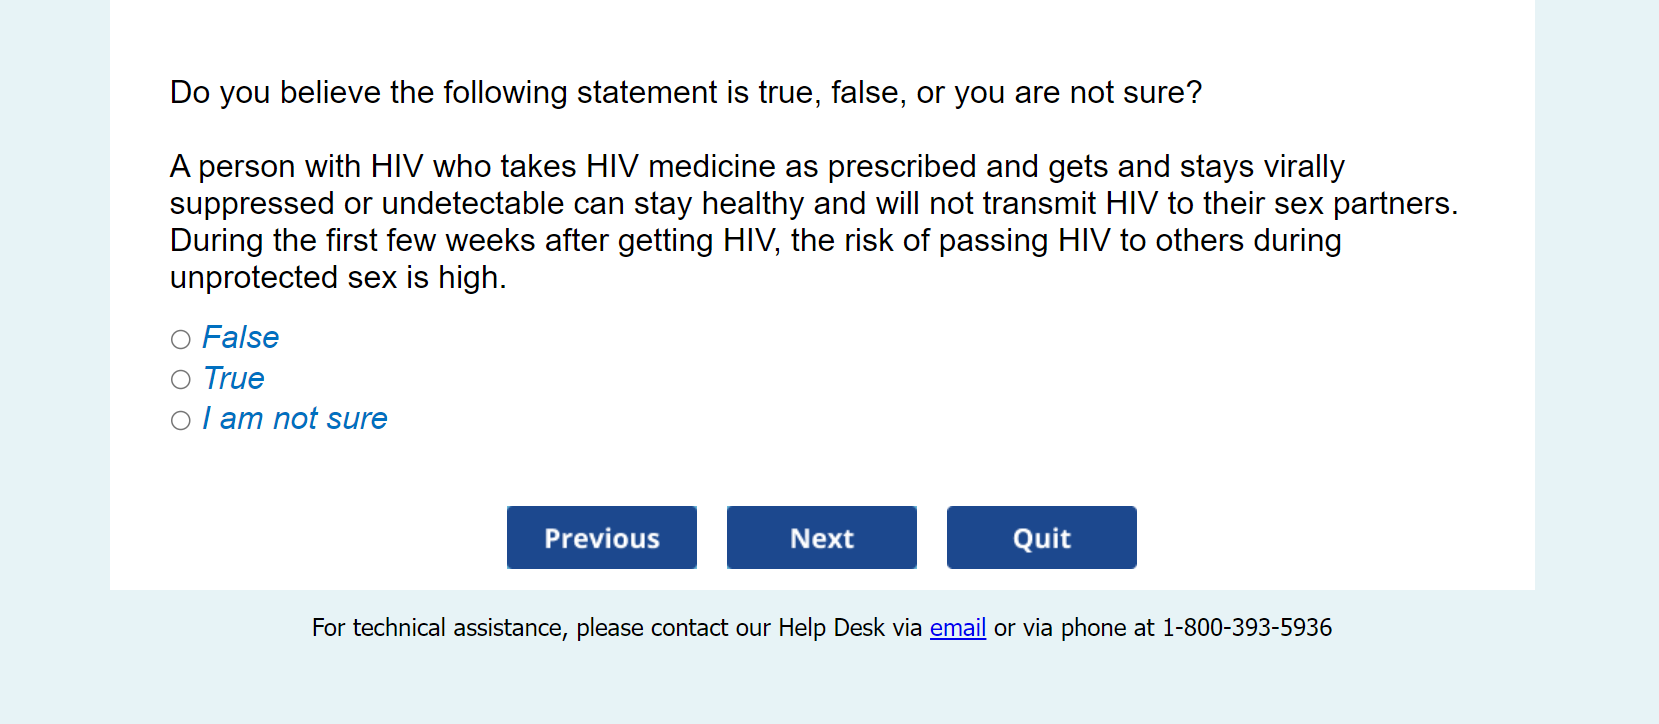
Task: Click the "I am not sure" label text
Action: tap(295, 419)
